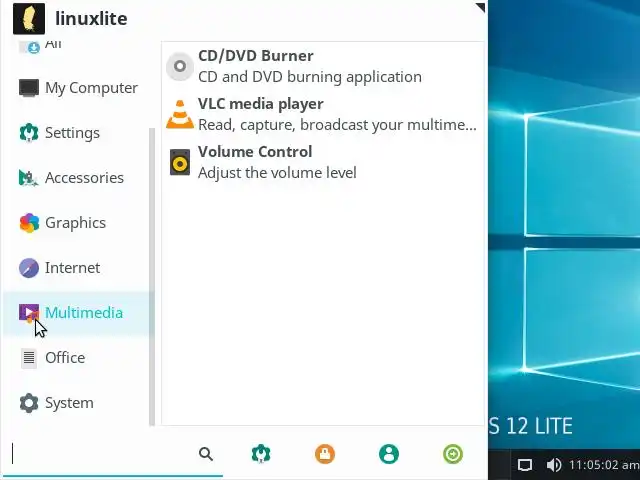
Task: Click the System gear icon
Action: pos(29,403)
